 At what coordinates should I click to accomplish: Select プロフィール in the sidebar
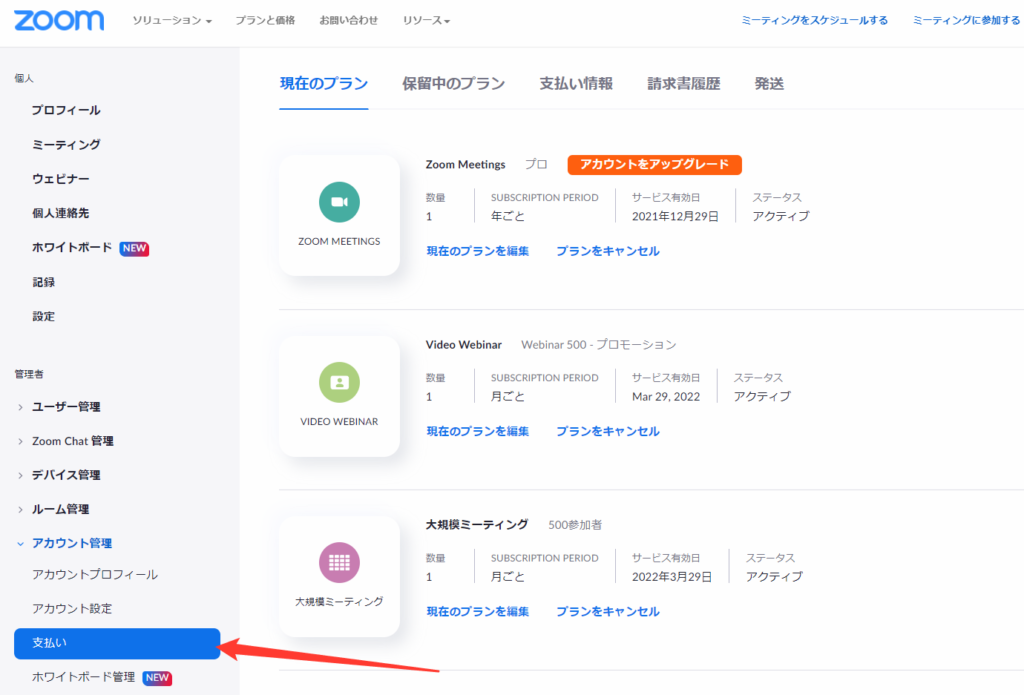click(x=66, y=110)
